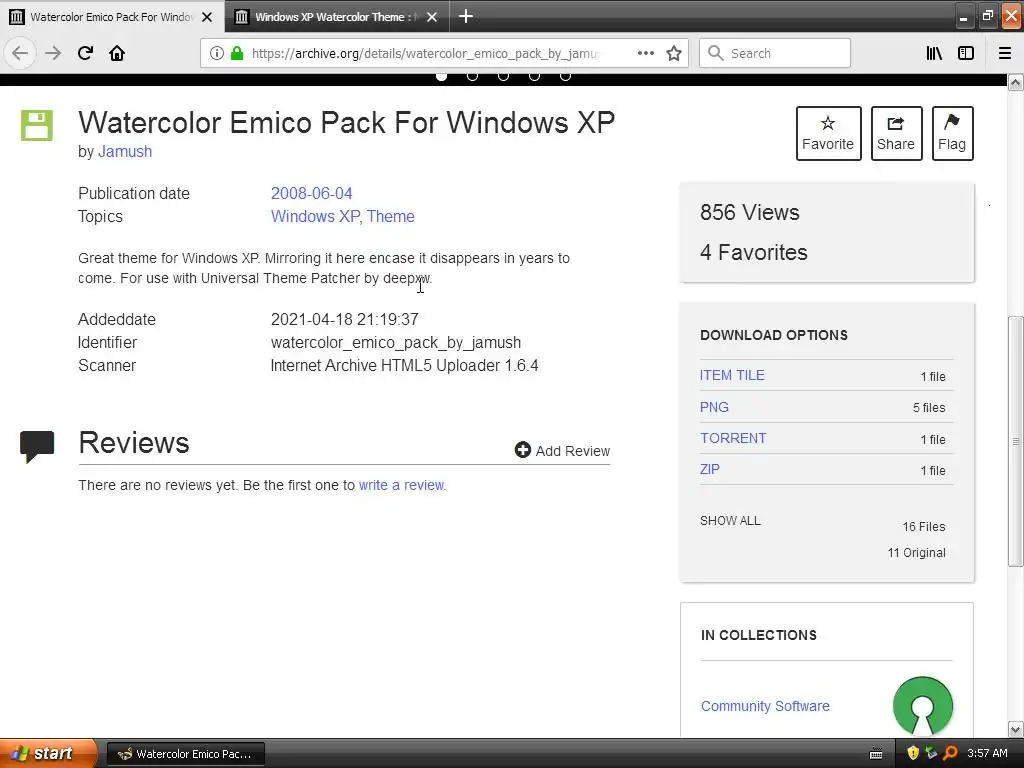Click the Share button
The image size is (1024, 768).
click(x=896, y=133)
